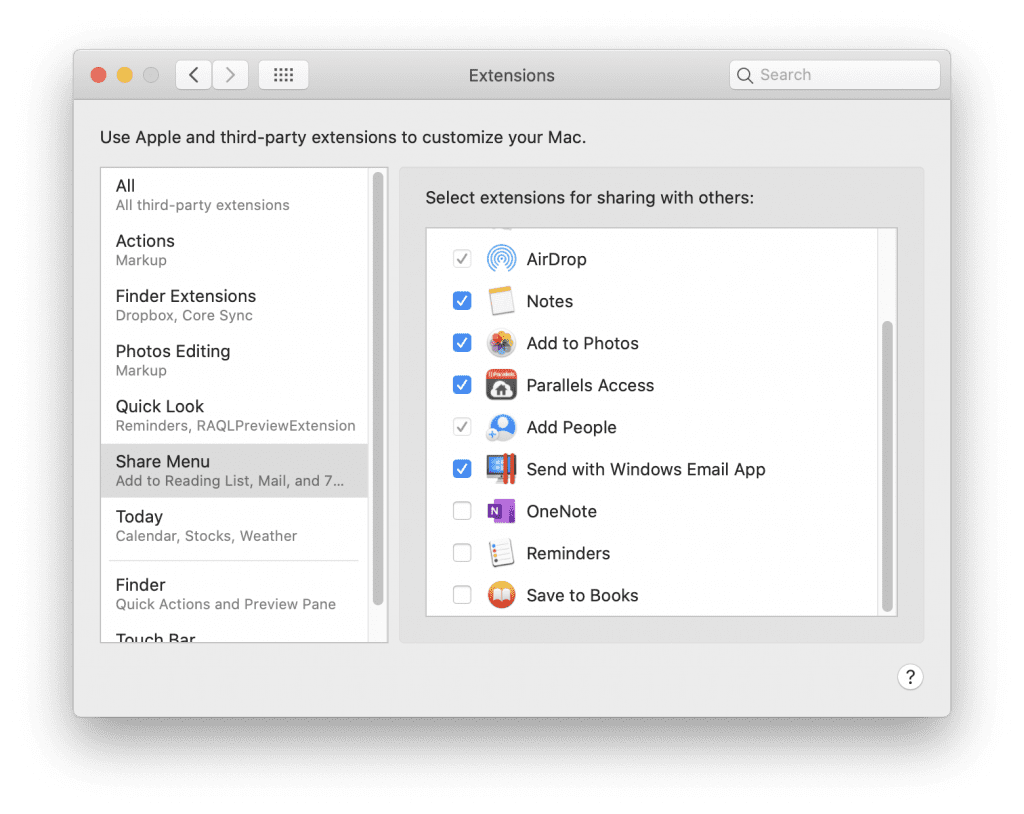This screenshot has height=814, width=1024.
Task: Click the help question mark button
Action: point(910,677)
